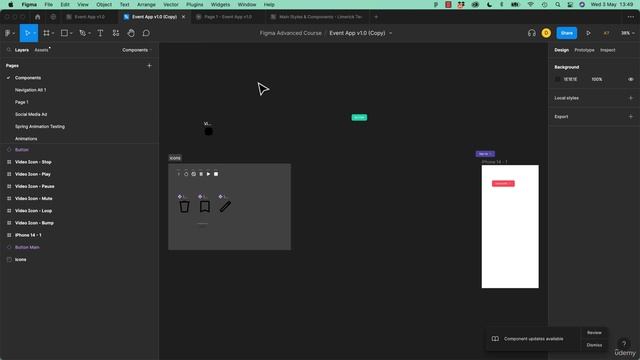This screenshot has width=640, height=360.
Task: Open the zoom level dropdown
Action: [628, 33]
